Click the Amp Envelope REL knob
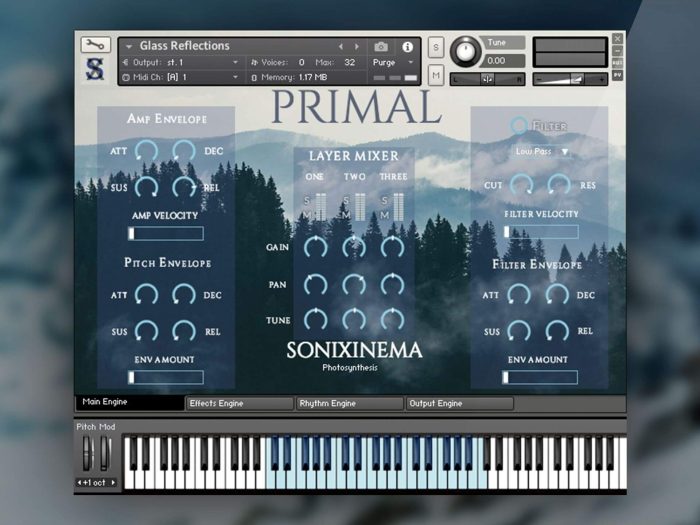700x525 pixels. click(184, 187)
